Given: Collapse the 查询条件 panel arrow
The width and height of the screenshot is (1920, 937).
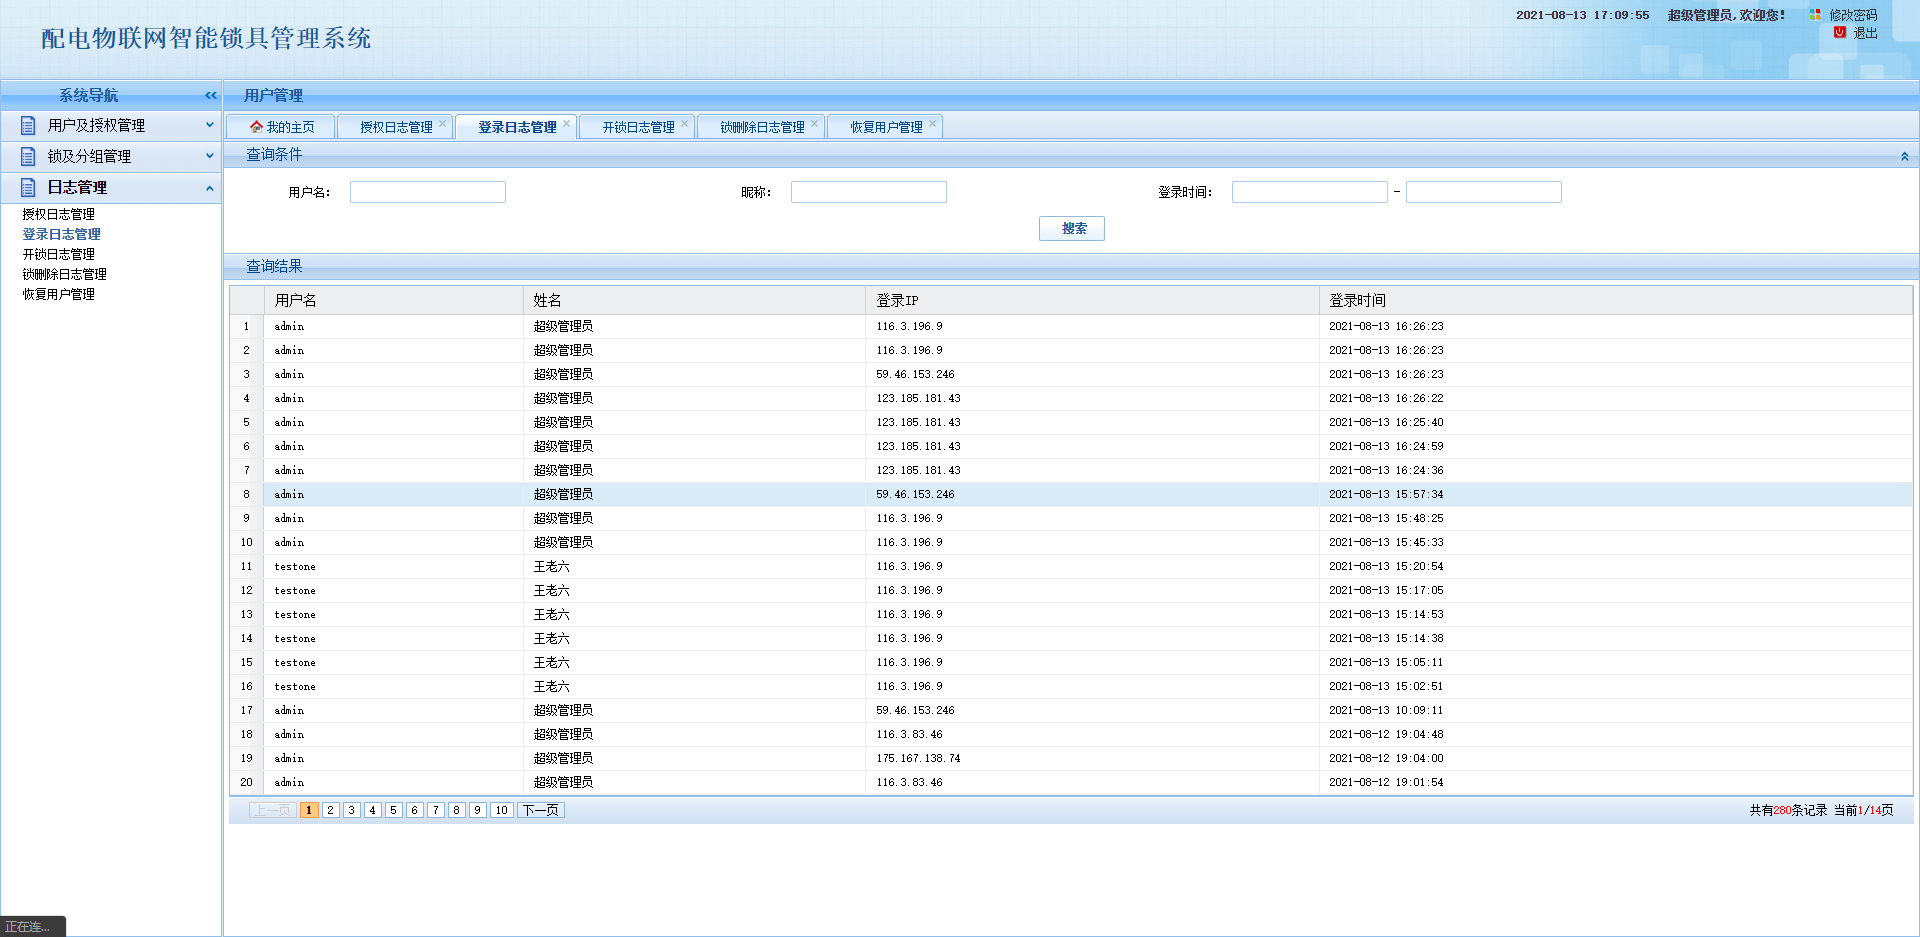Looking at the screenshot, I should click(1904, 156).
